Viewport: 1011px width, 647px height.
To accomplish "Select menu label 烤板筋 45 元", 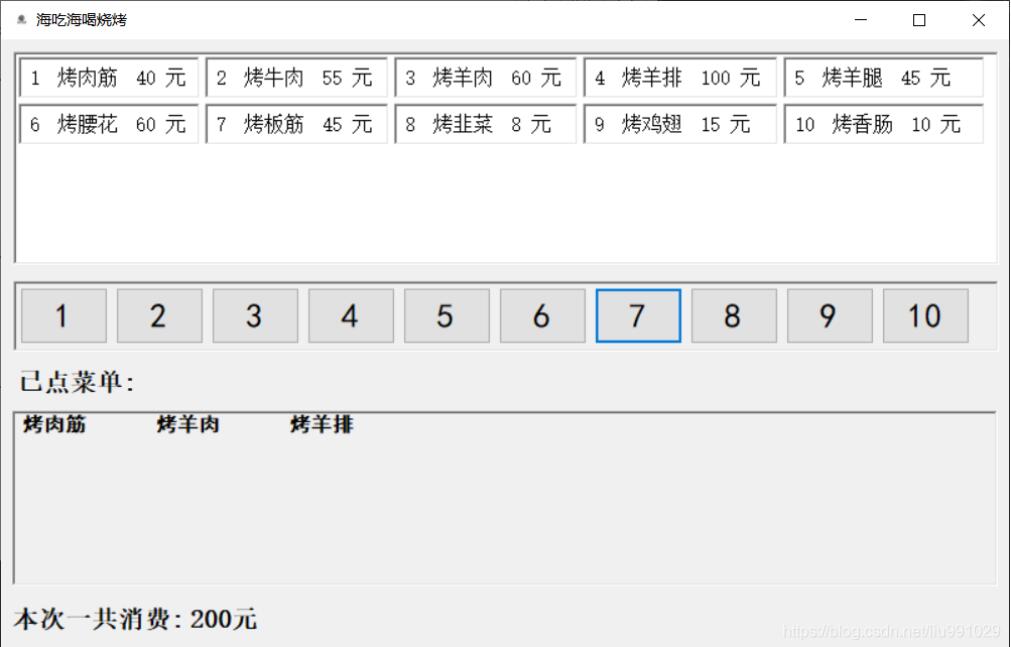I will tap(296, 124).
